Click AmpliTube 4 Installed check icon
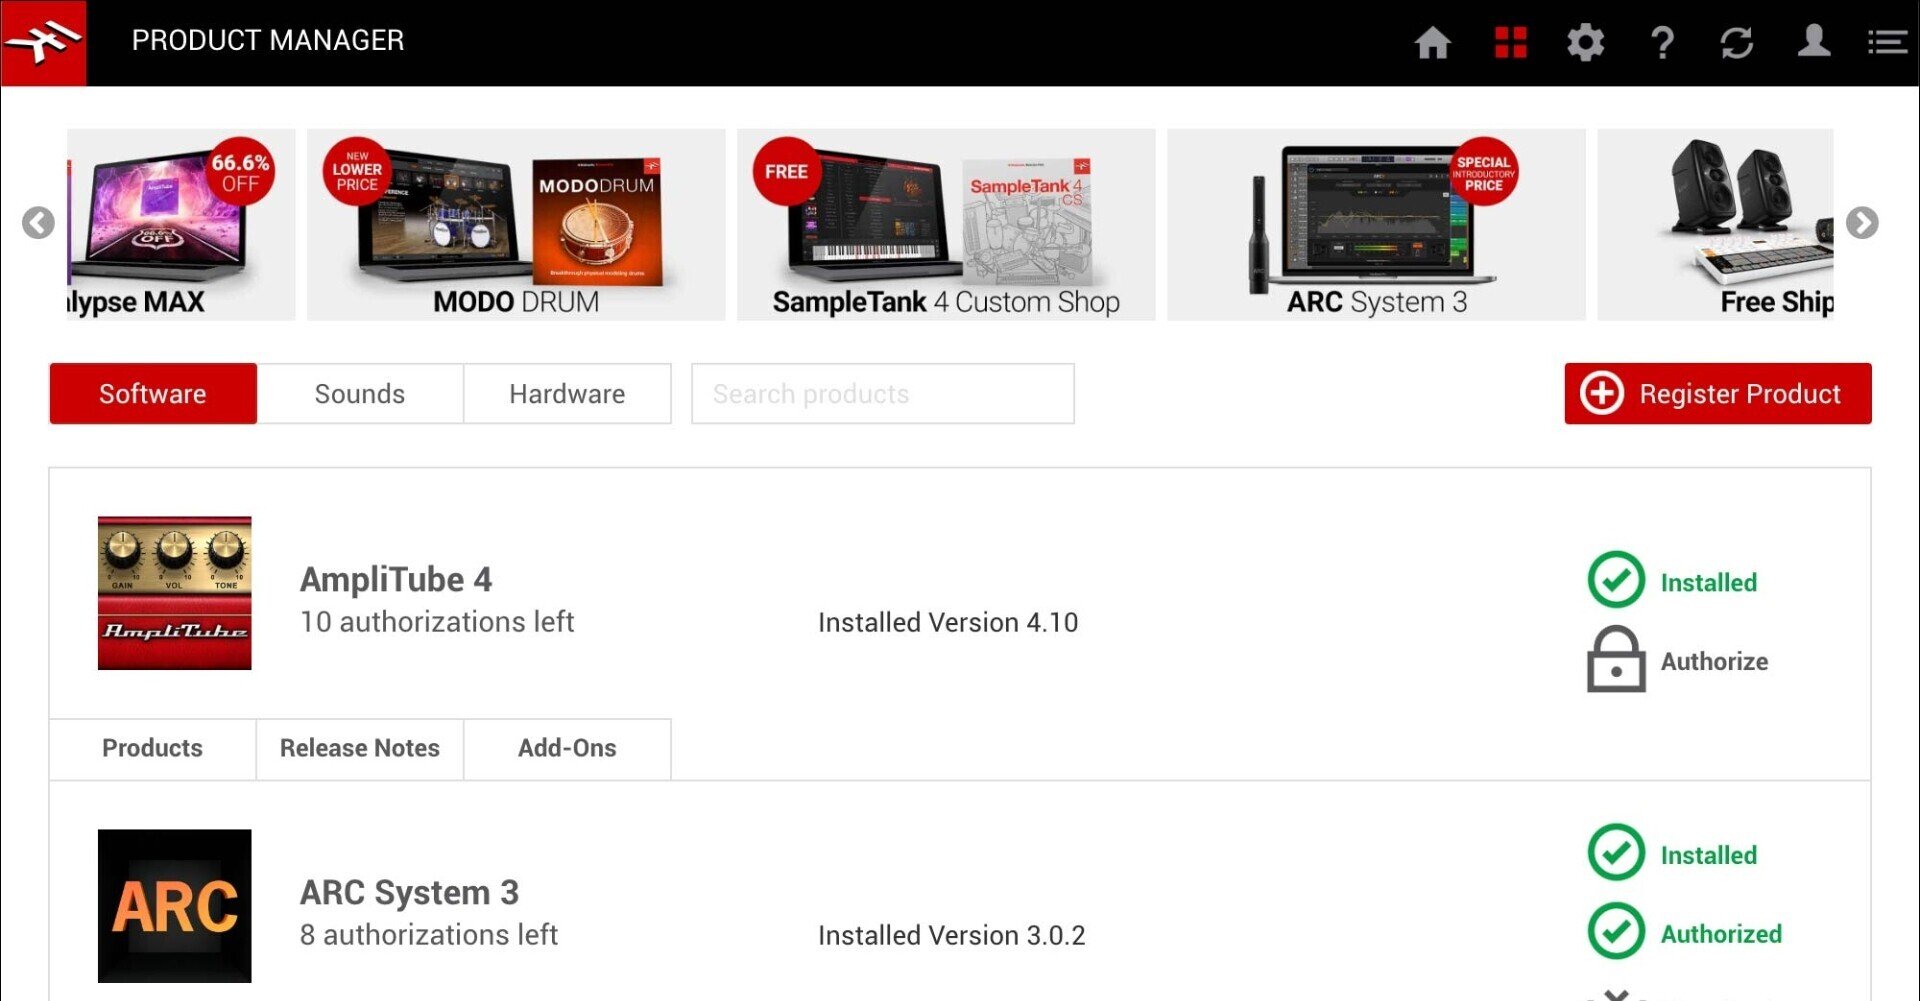The height and width of the screenshot is (1001, 1920). coord(1616,580)
